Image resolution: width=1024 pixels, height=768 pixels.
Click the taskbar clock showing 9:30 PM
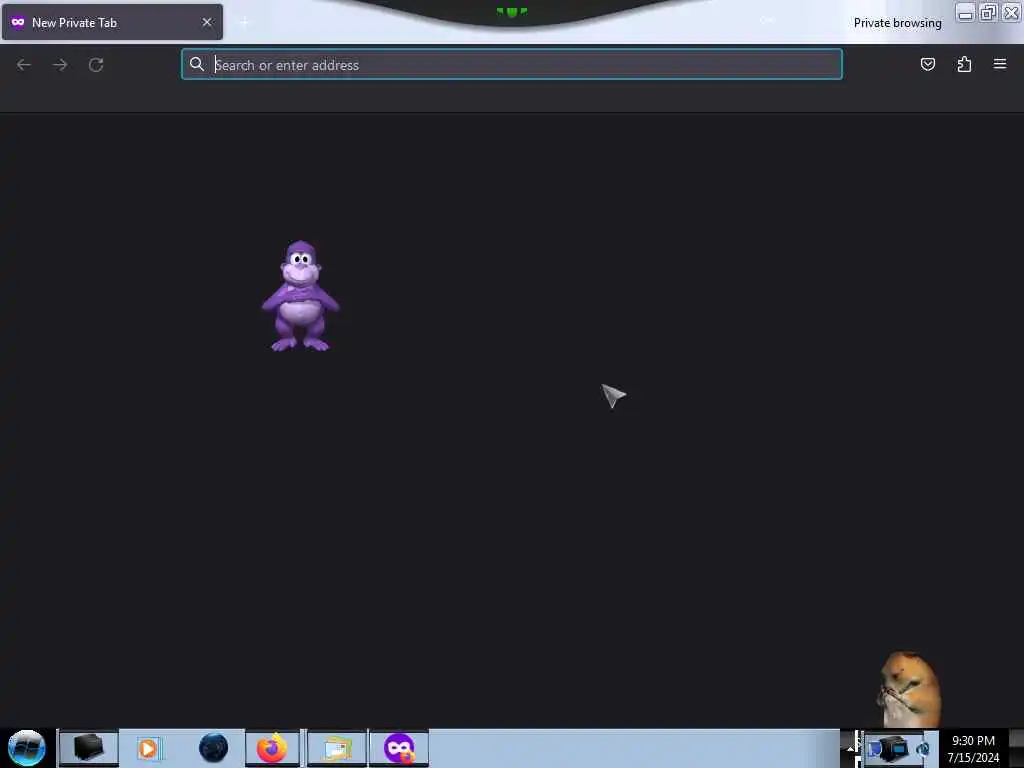pos(973,749)
